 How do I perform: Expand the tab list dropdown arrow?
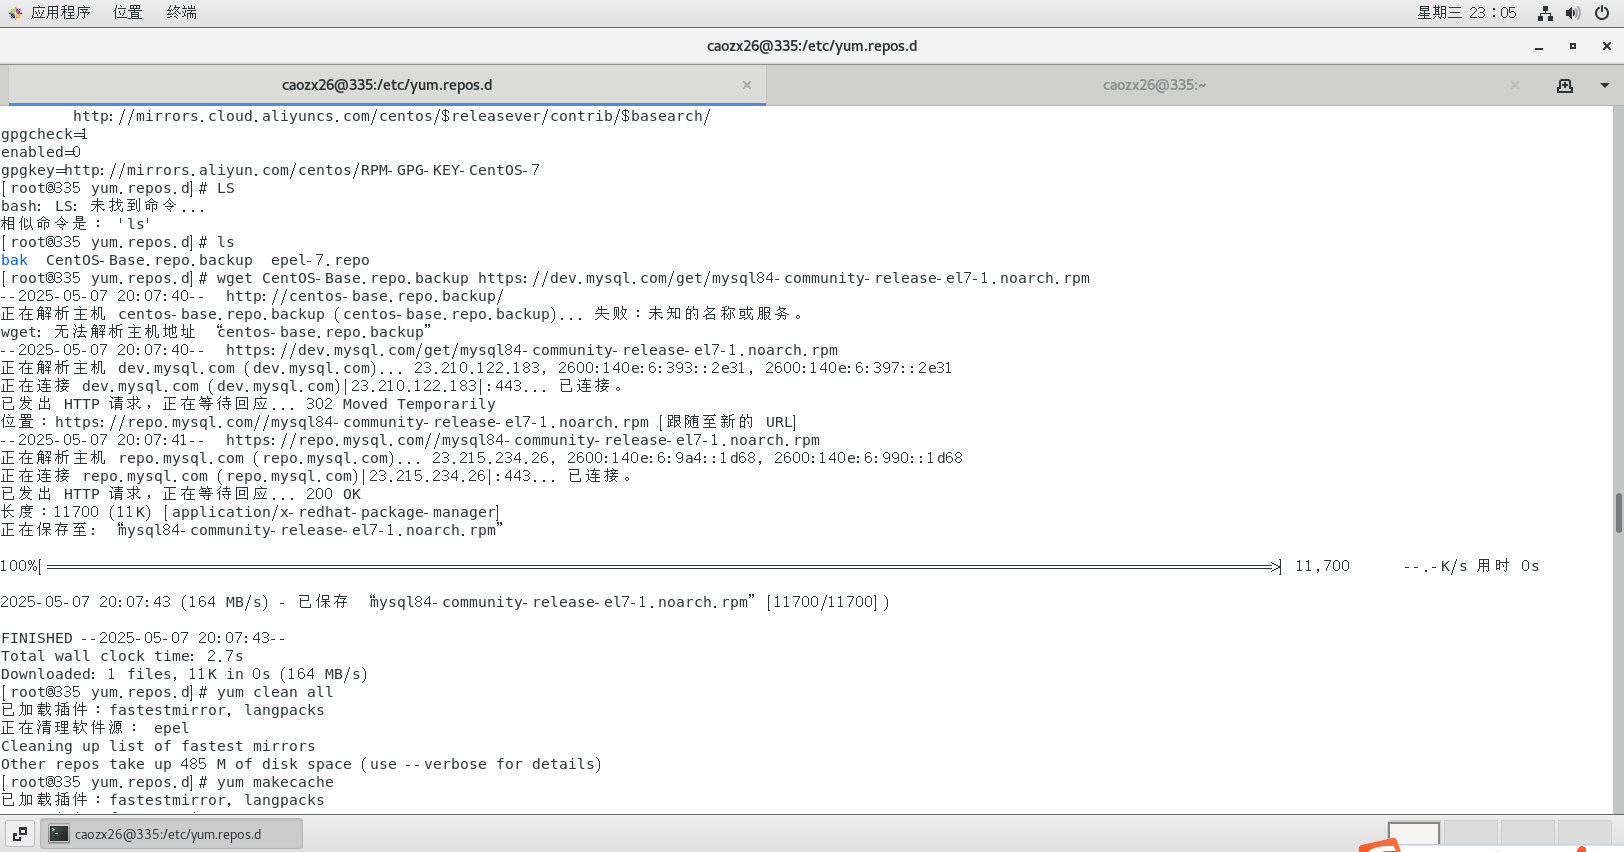[1605, 86]
